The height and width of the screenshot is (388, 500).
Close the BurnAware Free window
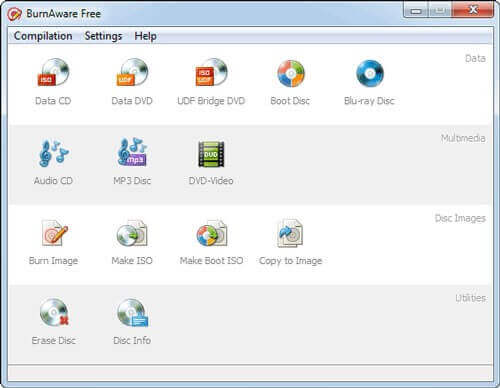pos(473,10)
